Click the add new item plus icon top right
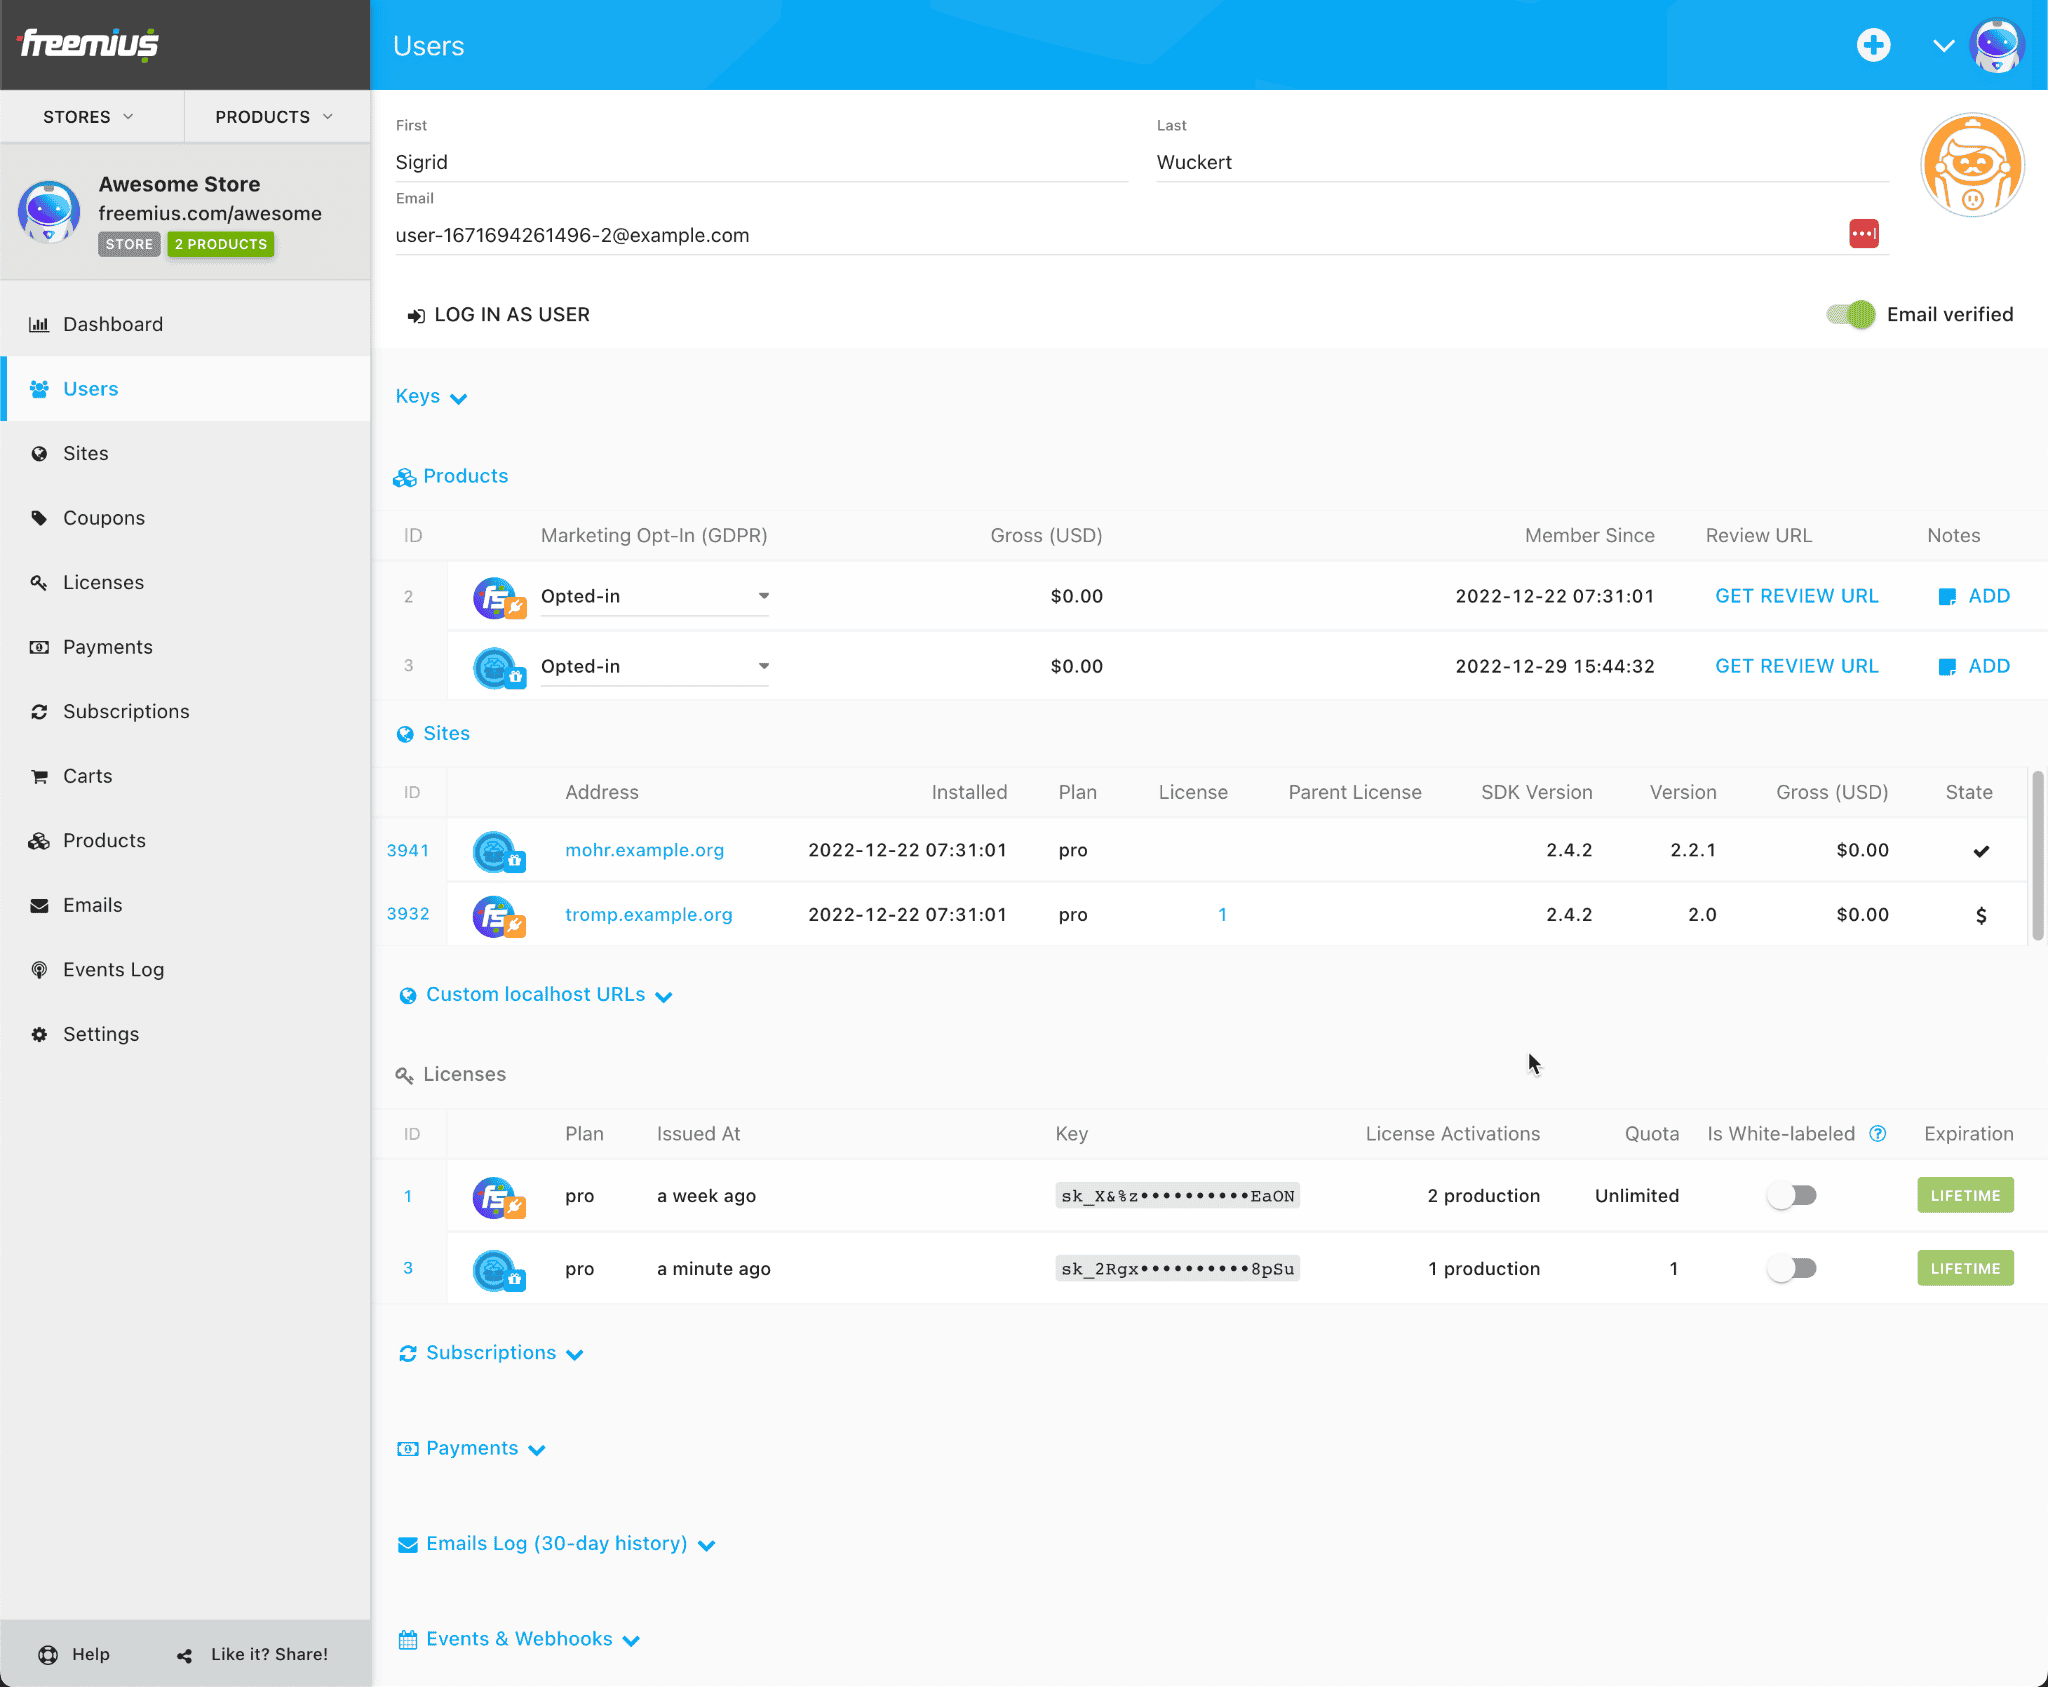This screenshot has width=2048, height=1687. coord(1873,46)
